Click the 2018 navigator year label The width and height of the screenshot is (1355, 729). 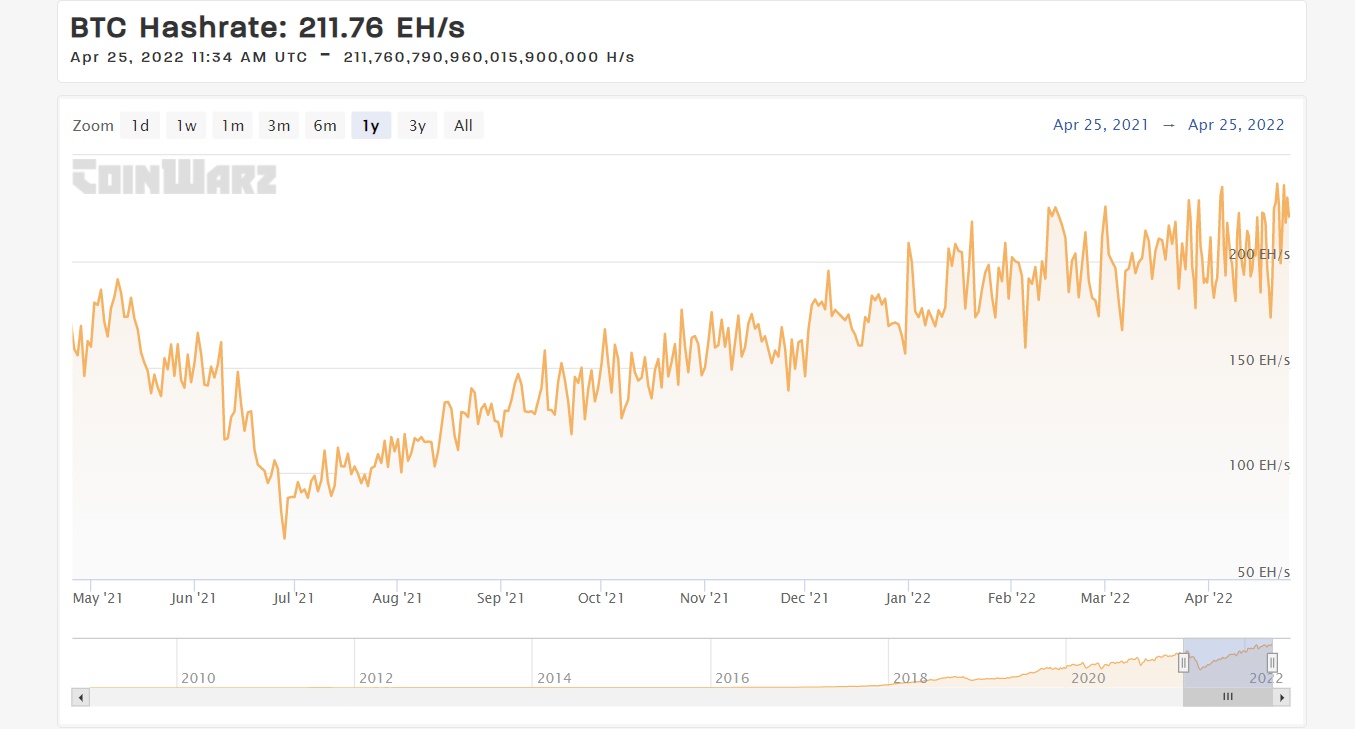tap(910, 678)
